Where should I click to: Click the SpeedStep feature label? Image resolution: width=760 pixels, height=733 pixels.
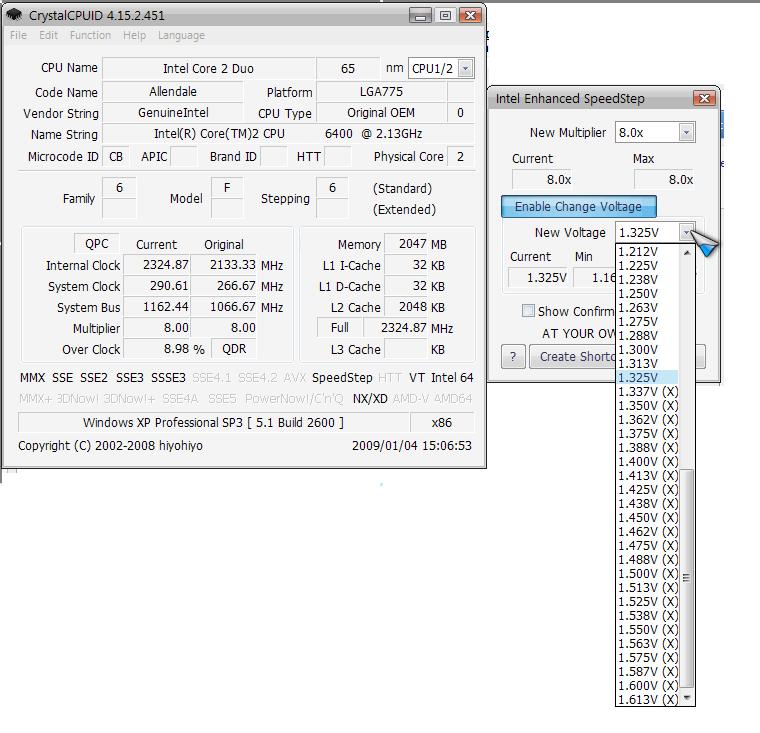pos(342,378)
